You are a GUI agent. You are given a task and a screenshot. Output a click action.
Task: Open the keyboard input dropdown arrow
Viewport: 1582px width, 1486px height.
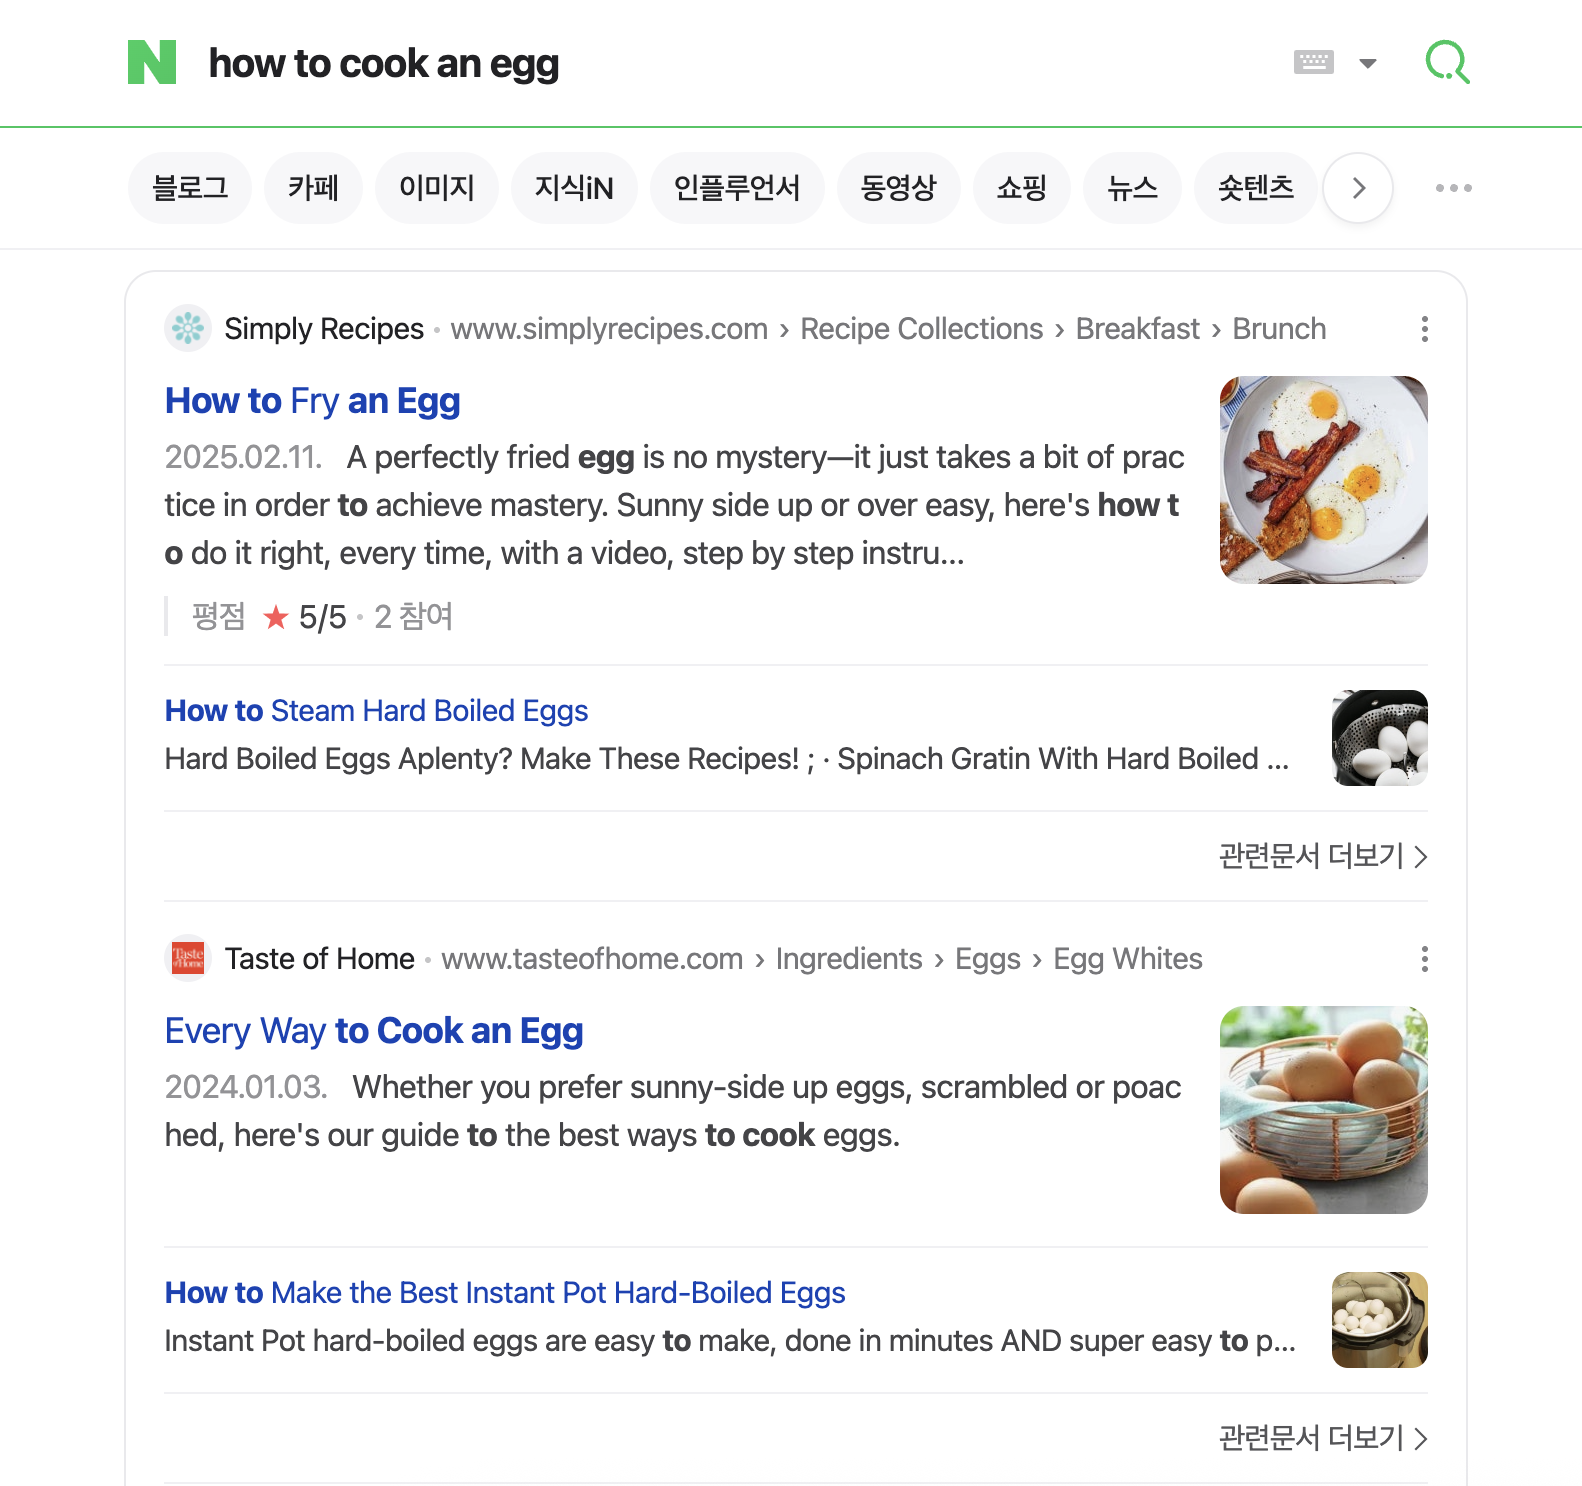point(1366,63)
